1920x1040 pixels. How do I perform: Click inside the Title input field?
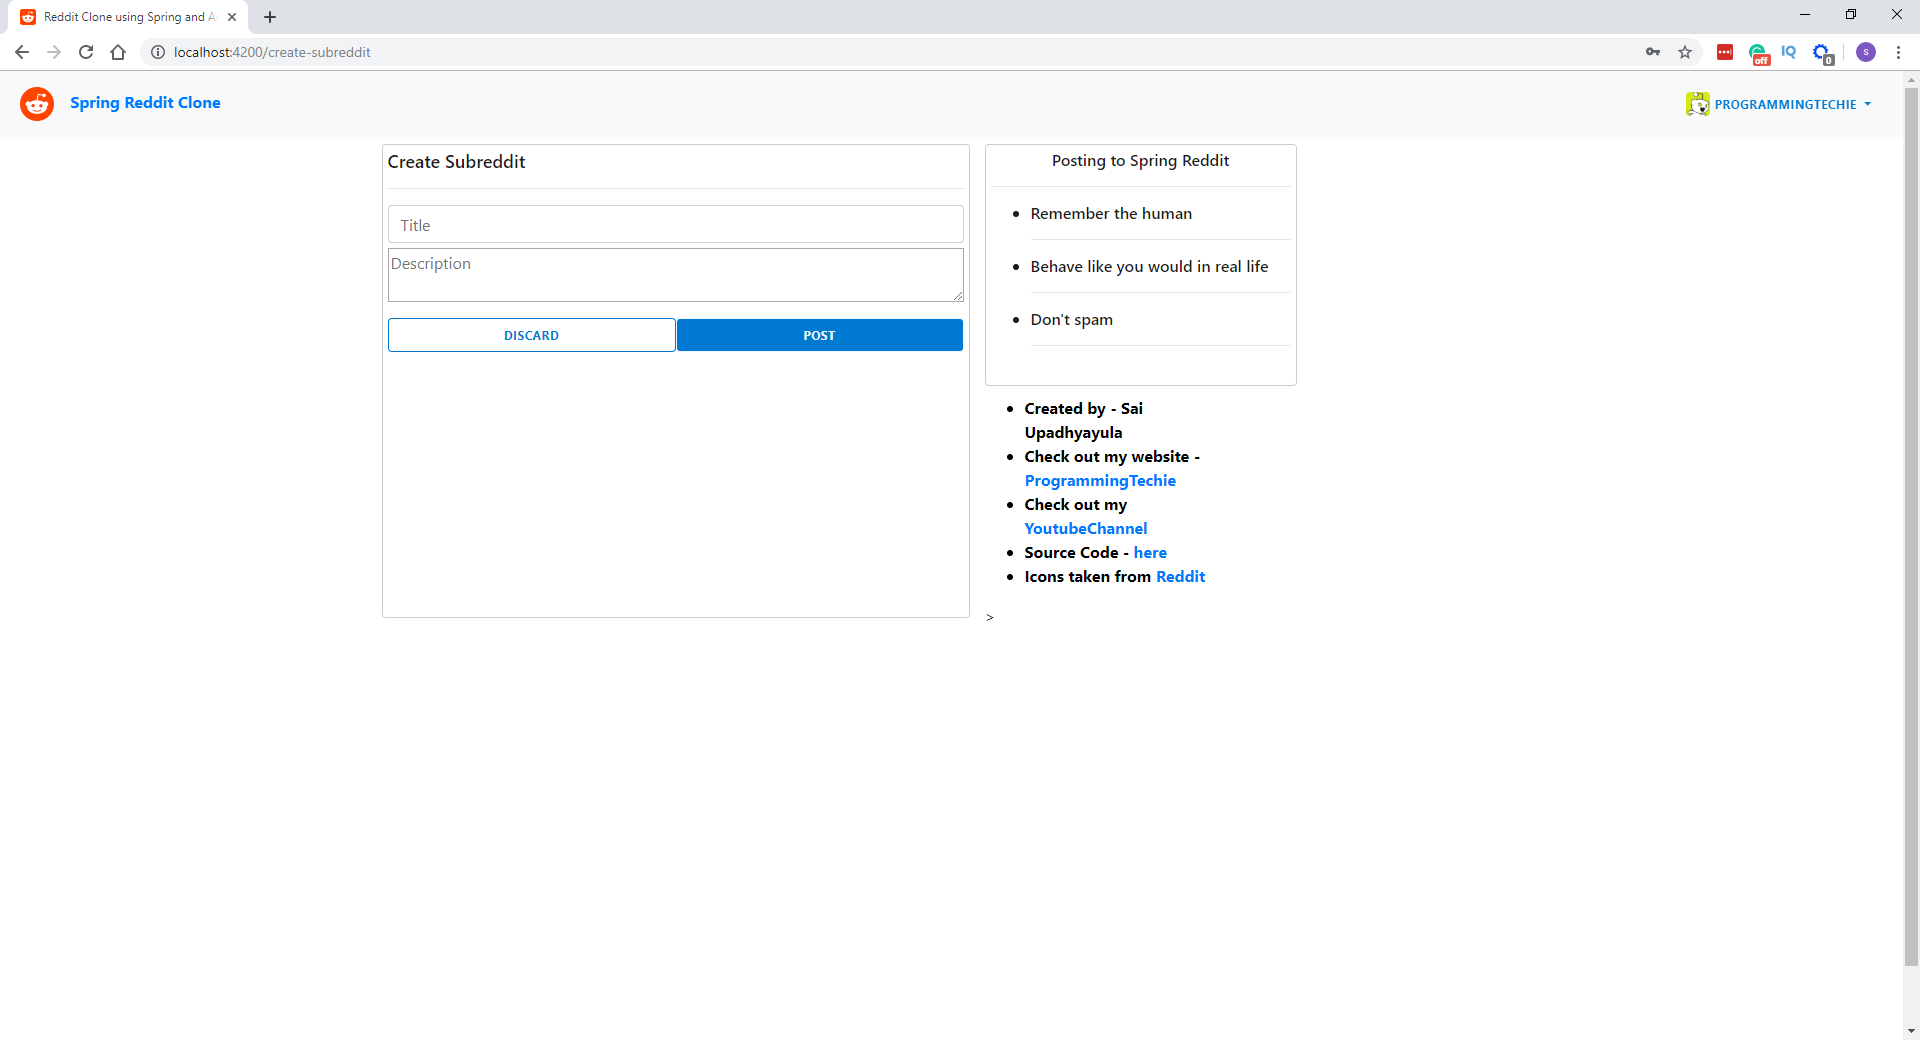point(675,224)
